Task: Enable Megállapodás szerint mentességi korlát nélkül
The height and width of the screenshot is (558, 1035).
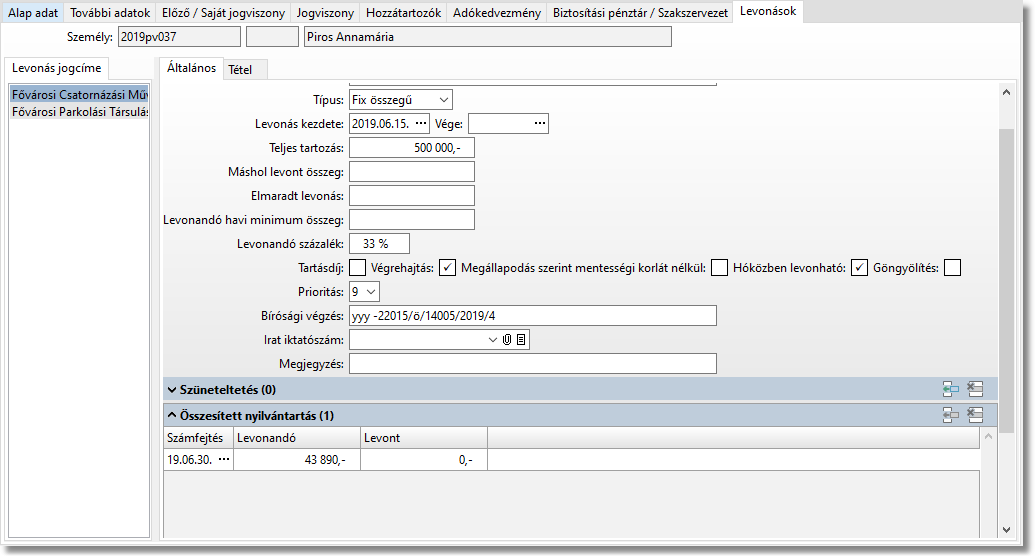Action: coord(719,268)
